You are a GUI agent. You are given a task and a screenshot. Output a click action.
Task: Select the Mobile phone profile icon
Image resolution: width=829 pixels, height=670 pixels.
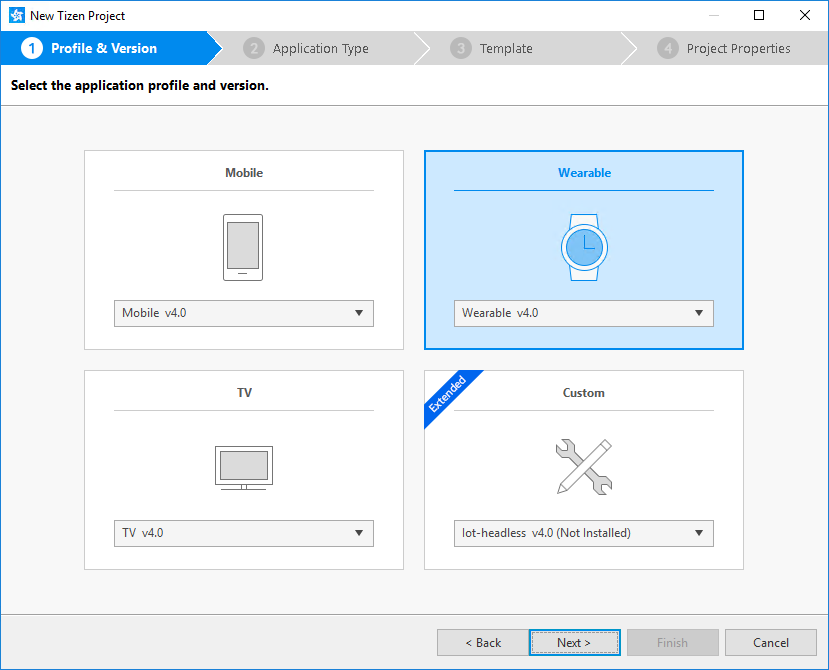[243, 247]
